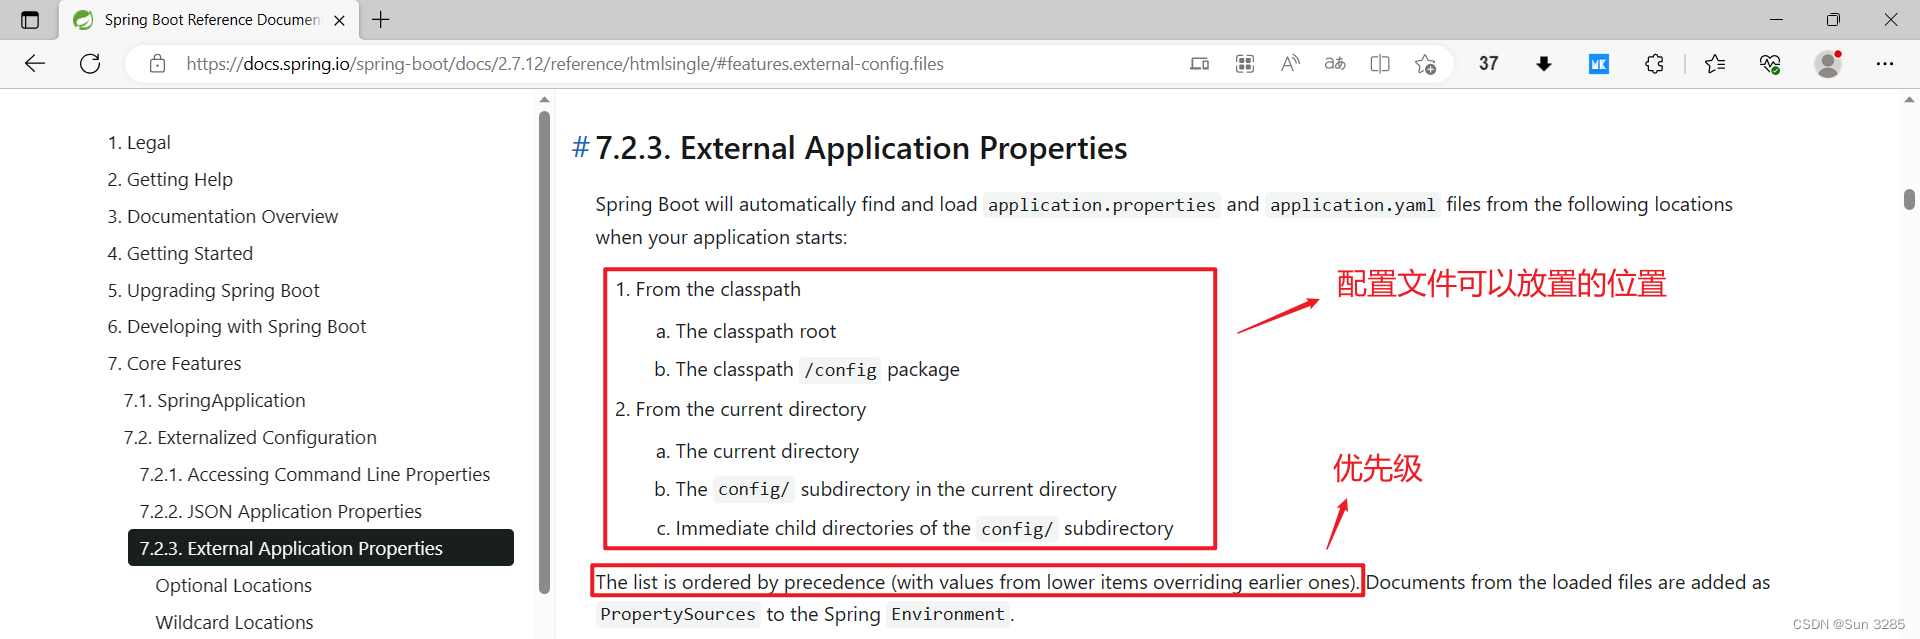
Task: Go back to the previous page
Action: click(35, 64)
